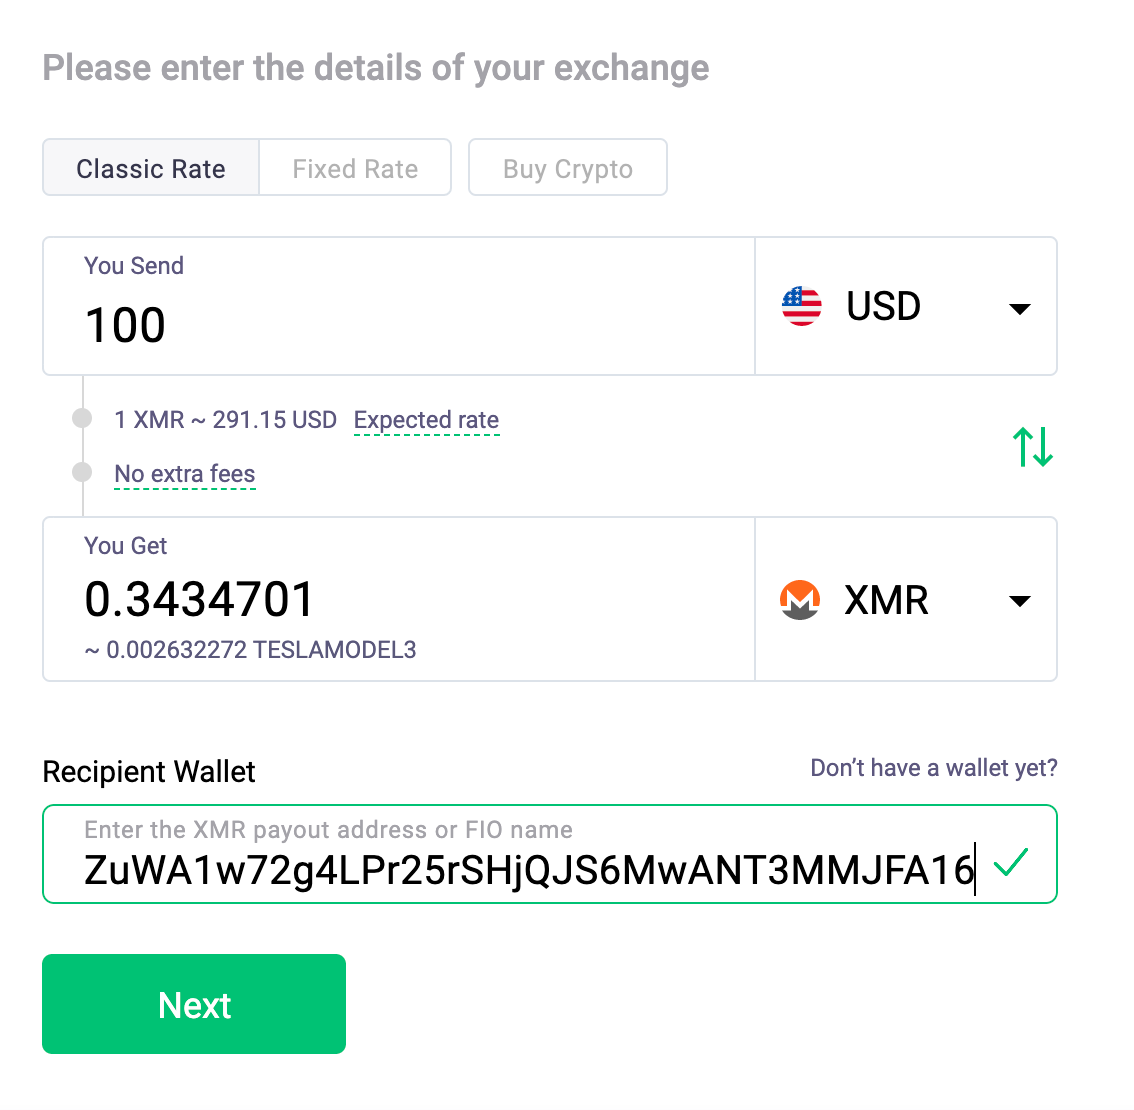This screenshot has width=1134, height=1110.
Task: Open the receive currency selector labeled XMR
Action: point(886,600)
